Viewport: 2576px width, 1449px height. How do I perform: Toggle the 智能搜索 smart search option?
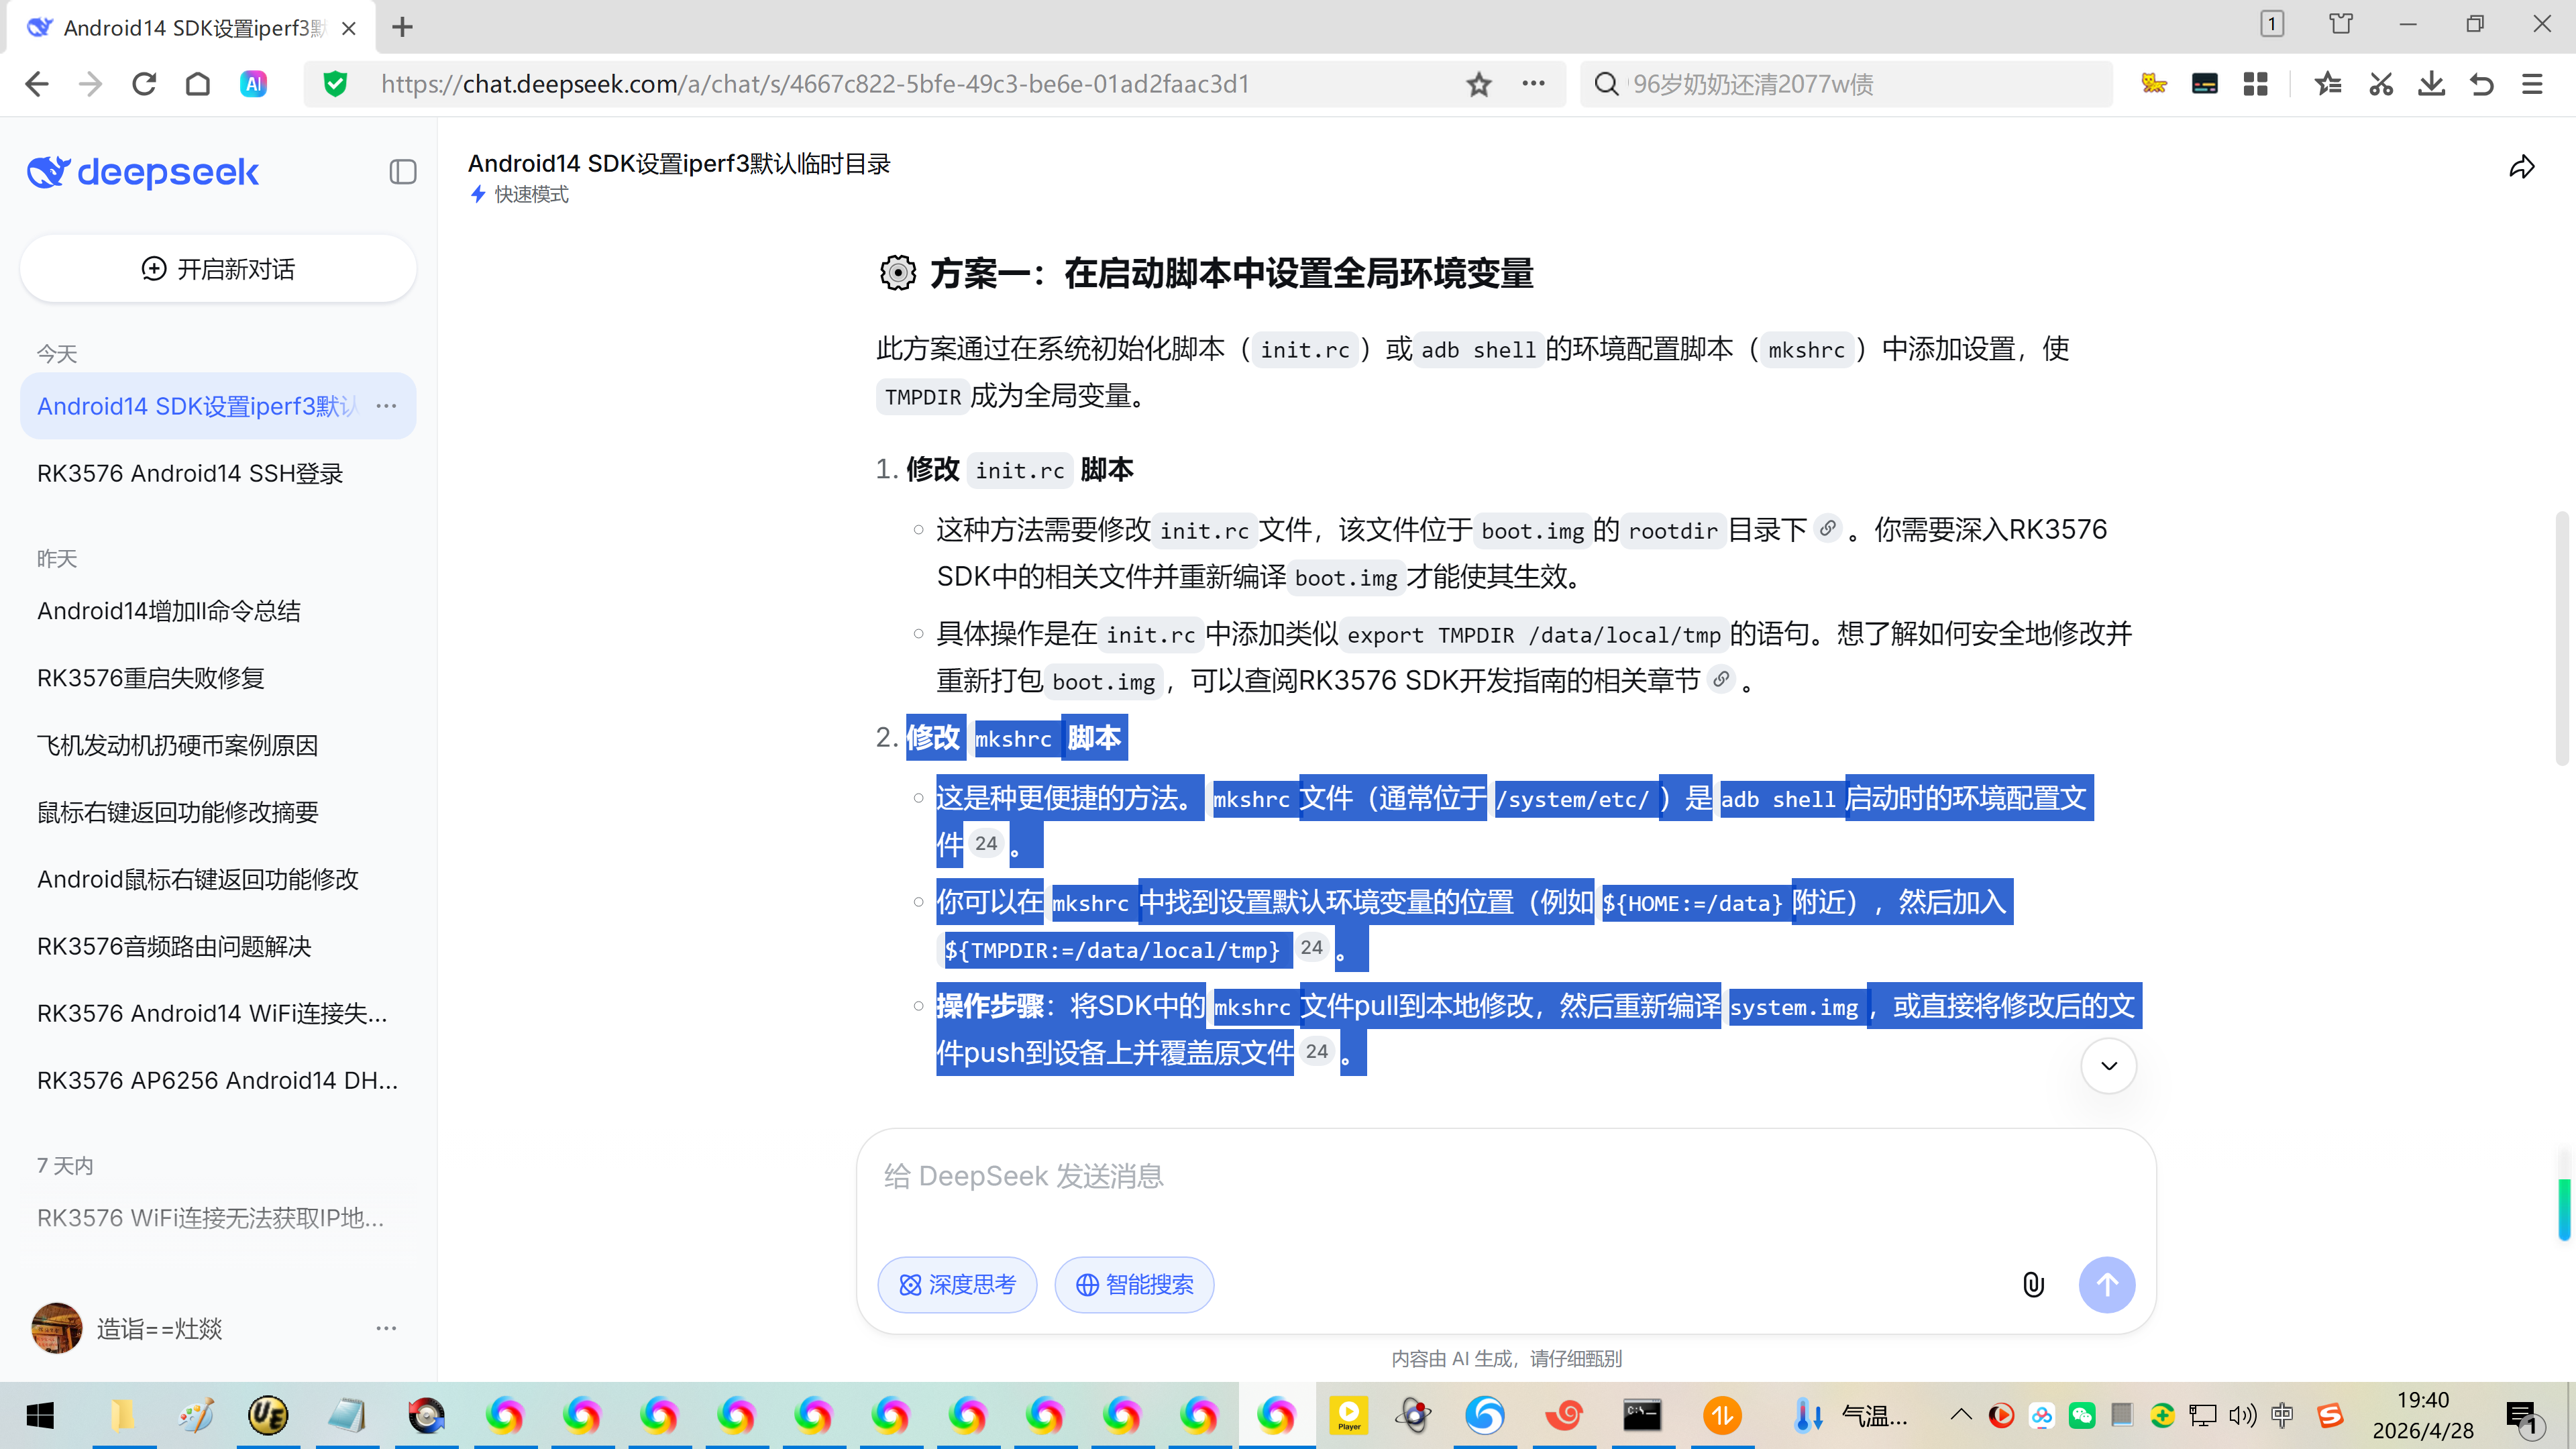1134,1284
